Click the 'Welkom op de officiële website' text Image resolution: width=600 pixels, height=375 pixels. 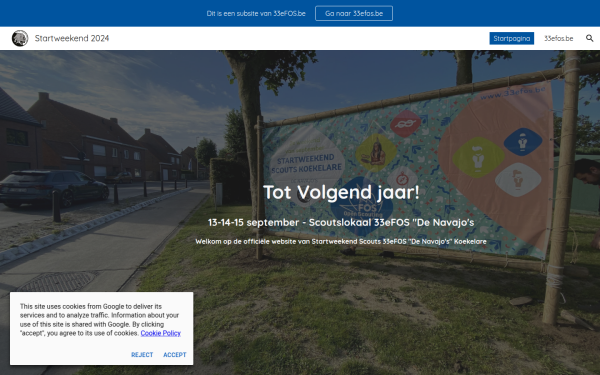point(341,241)
